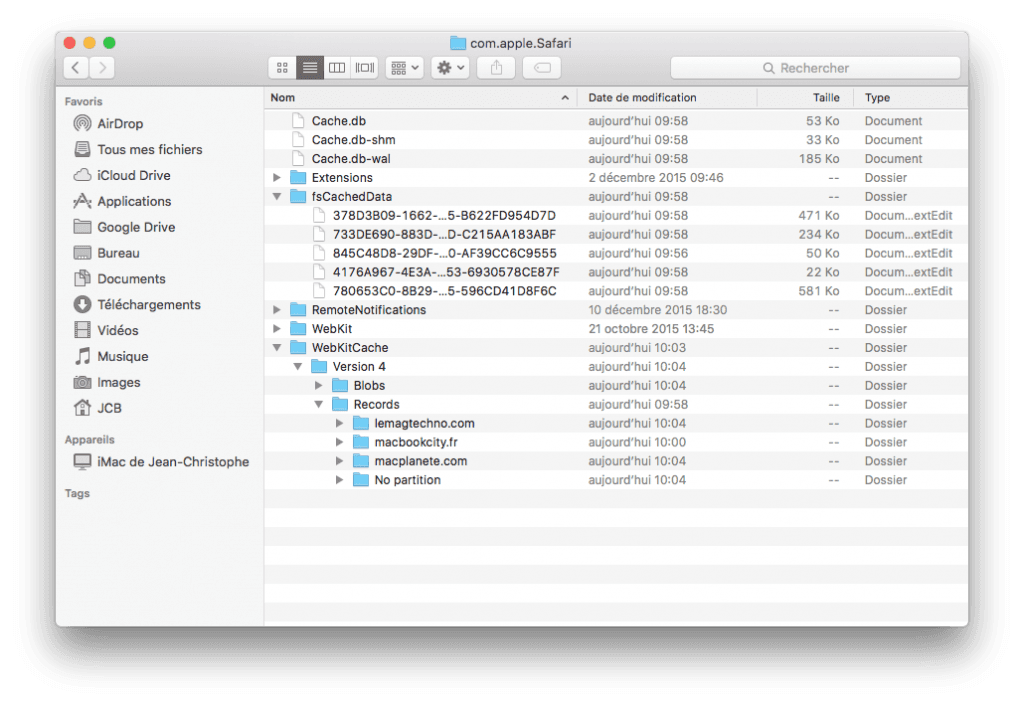Image resolution: width=1024 pixels, height=706 pixels.
Task: Open Tous mes fichiers in sidebar
Action: pyautogui.click(x=138, y=150)
